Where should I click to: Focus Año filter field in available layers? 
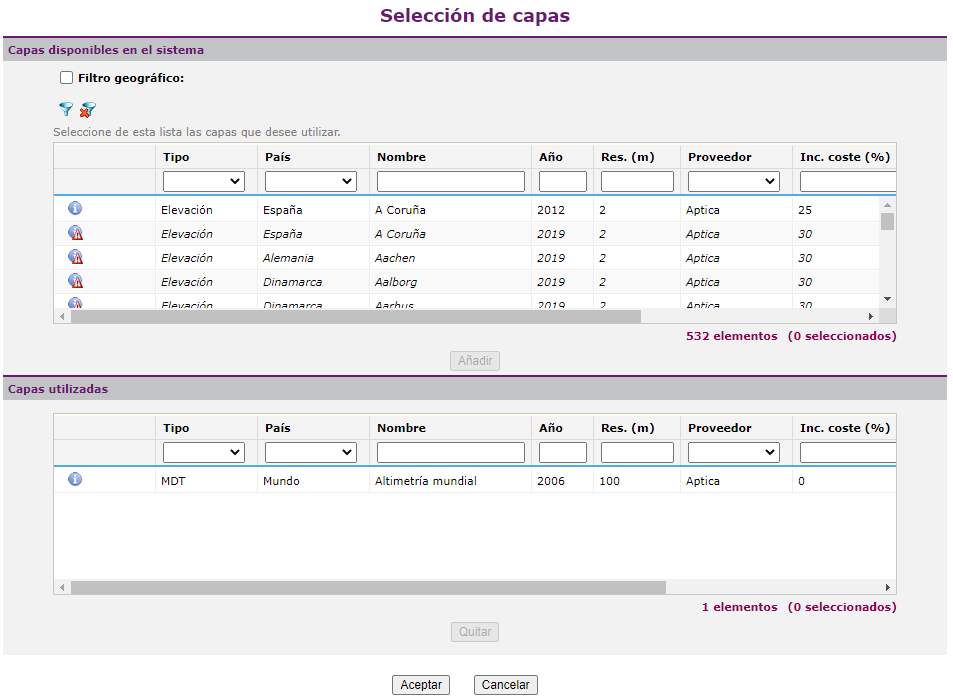pos(563,181)
